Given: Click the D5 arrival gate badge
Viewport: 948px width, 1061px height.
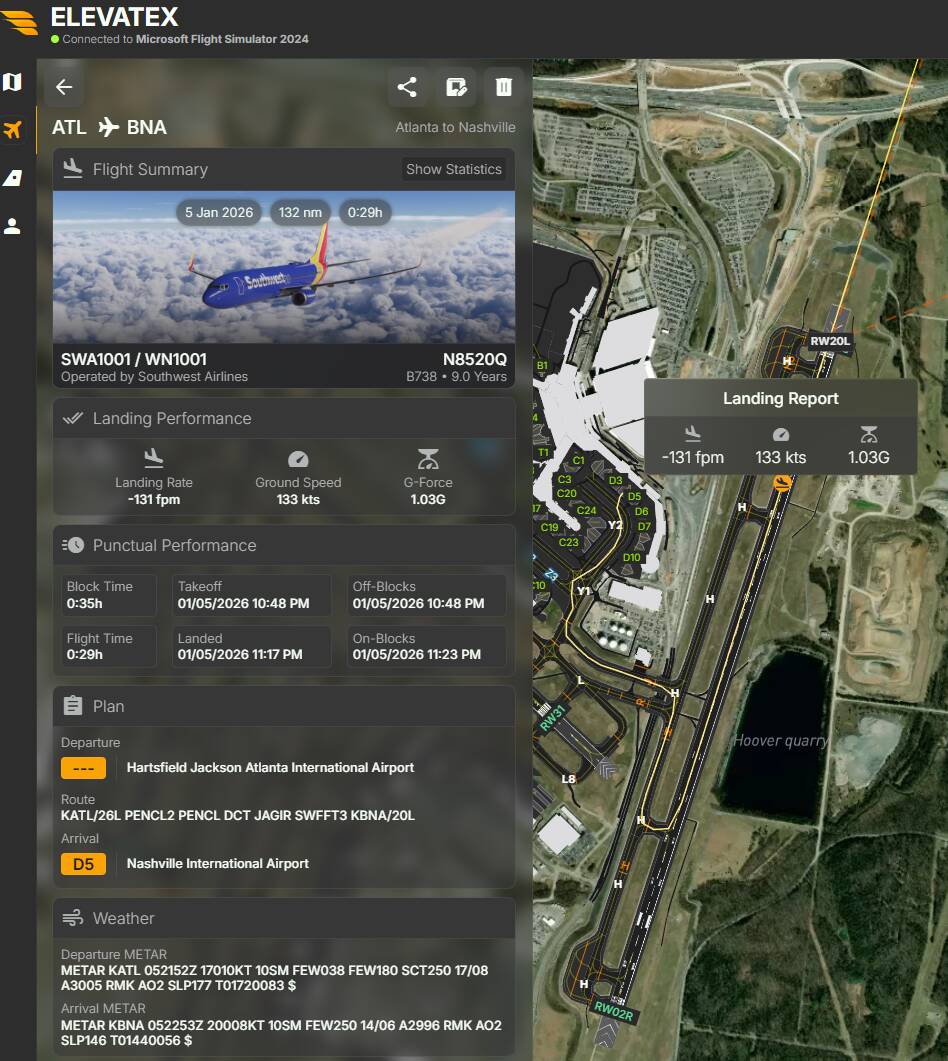Looking at the screenshot, I should (x=83, y=863).
